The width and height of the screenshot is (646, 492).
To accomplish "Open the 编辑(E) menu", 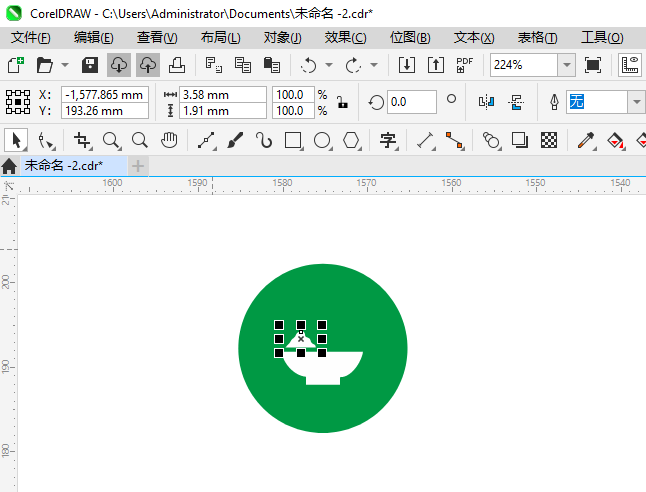I will pyautogui.click(x=94, y=37).
